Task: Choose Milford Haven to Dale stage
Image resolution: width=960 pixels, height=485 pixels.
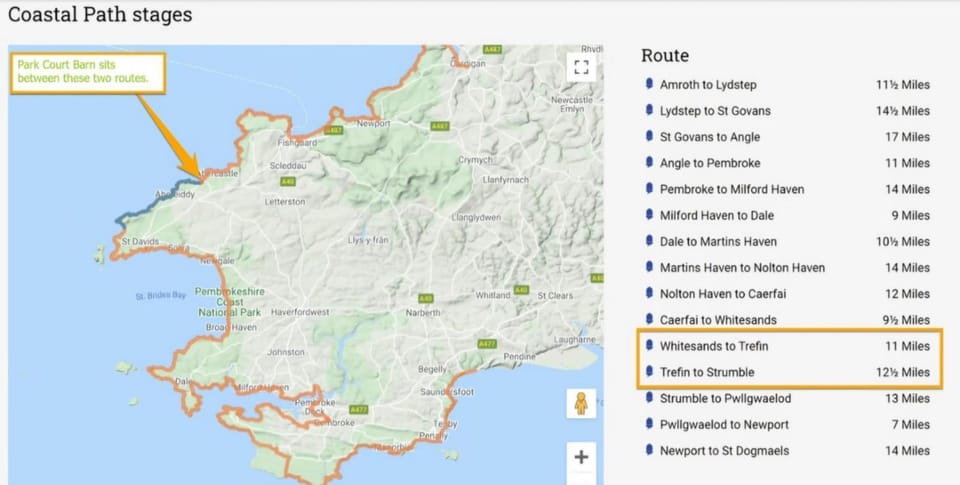Action: tap(716, 215)
